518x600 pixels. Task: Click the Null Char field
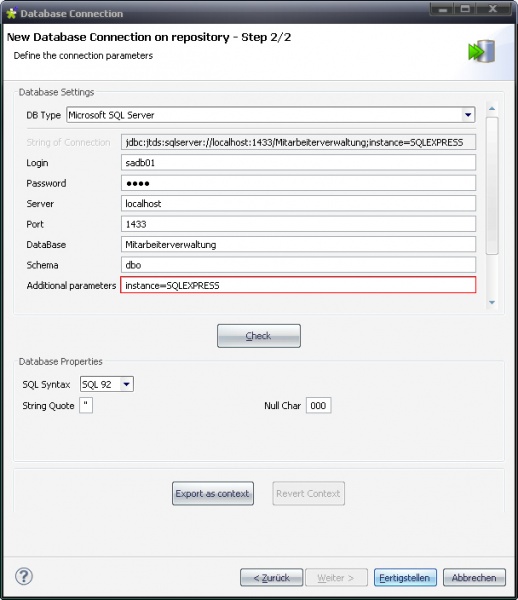pos(319,406)
